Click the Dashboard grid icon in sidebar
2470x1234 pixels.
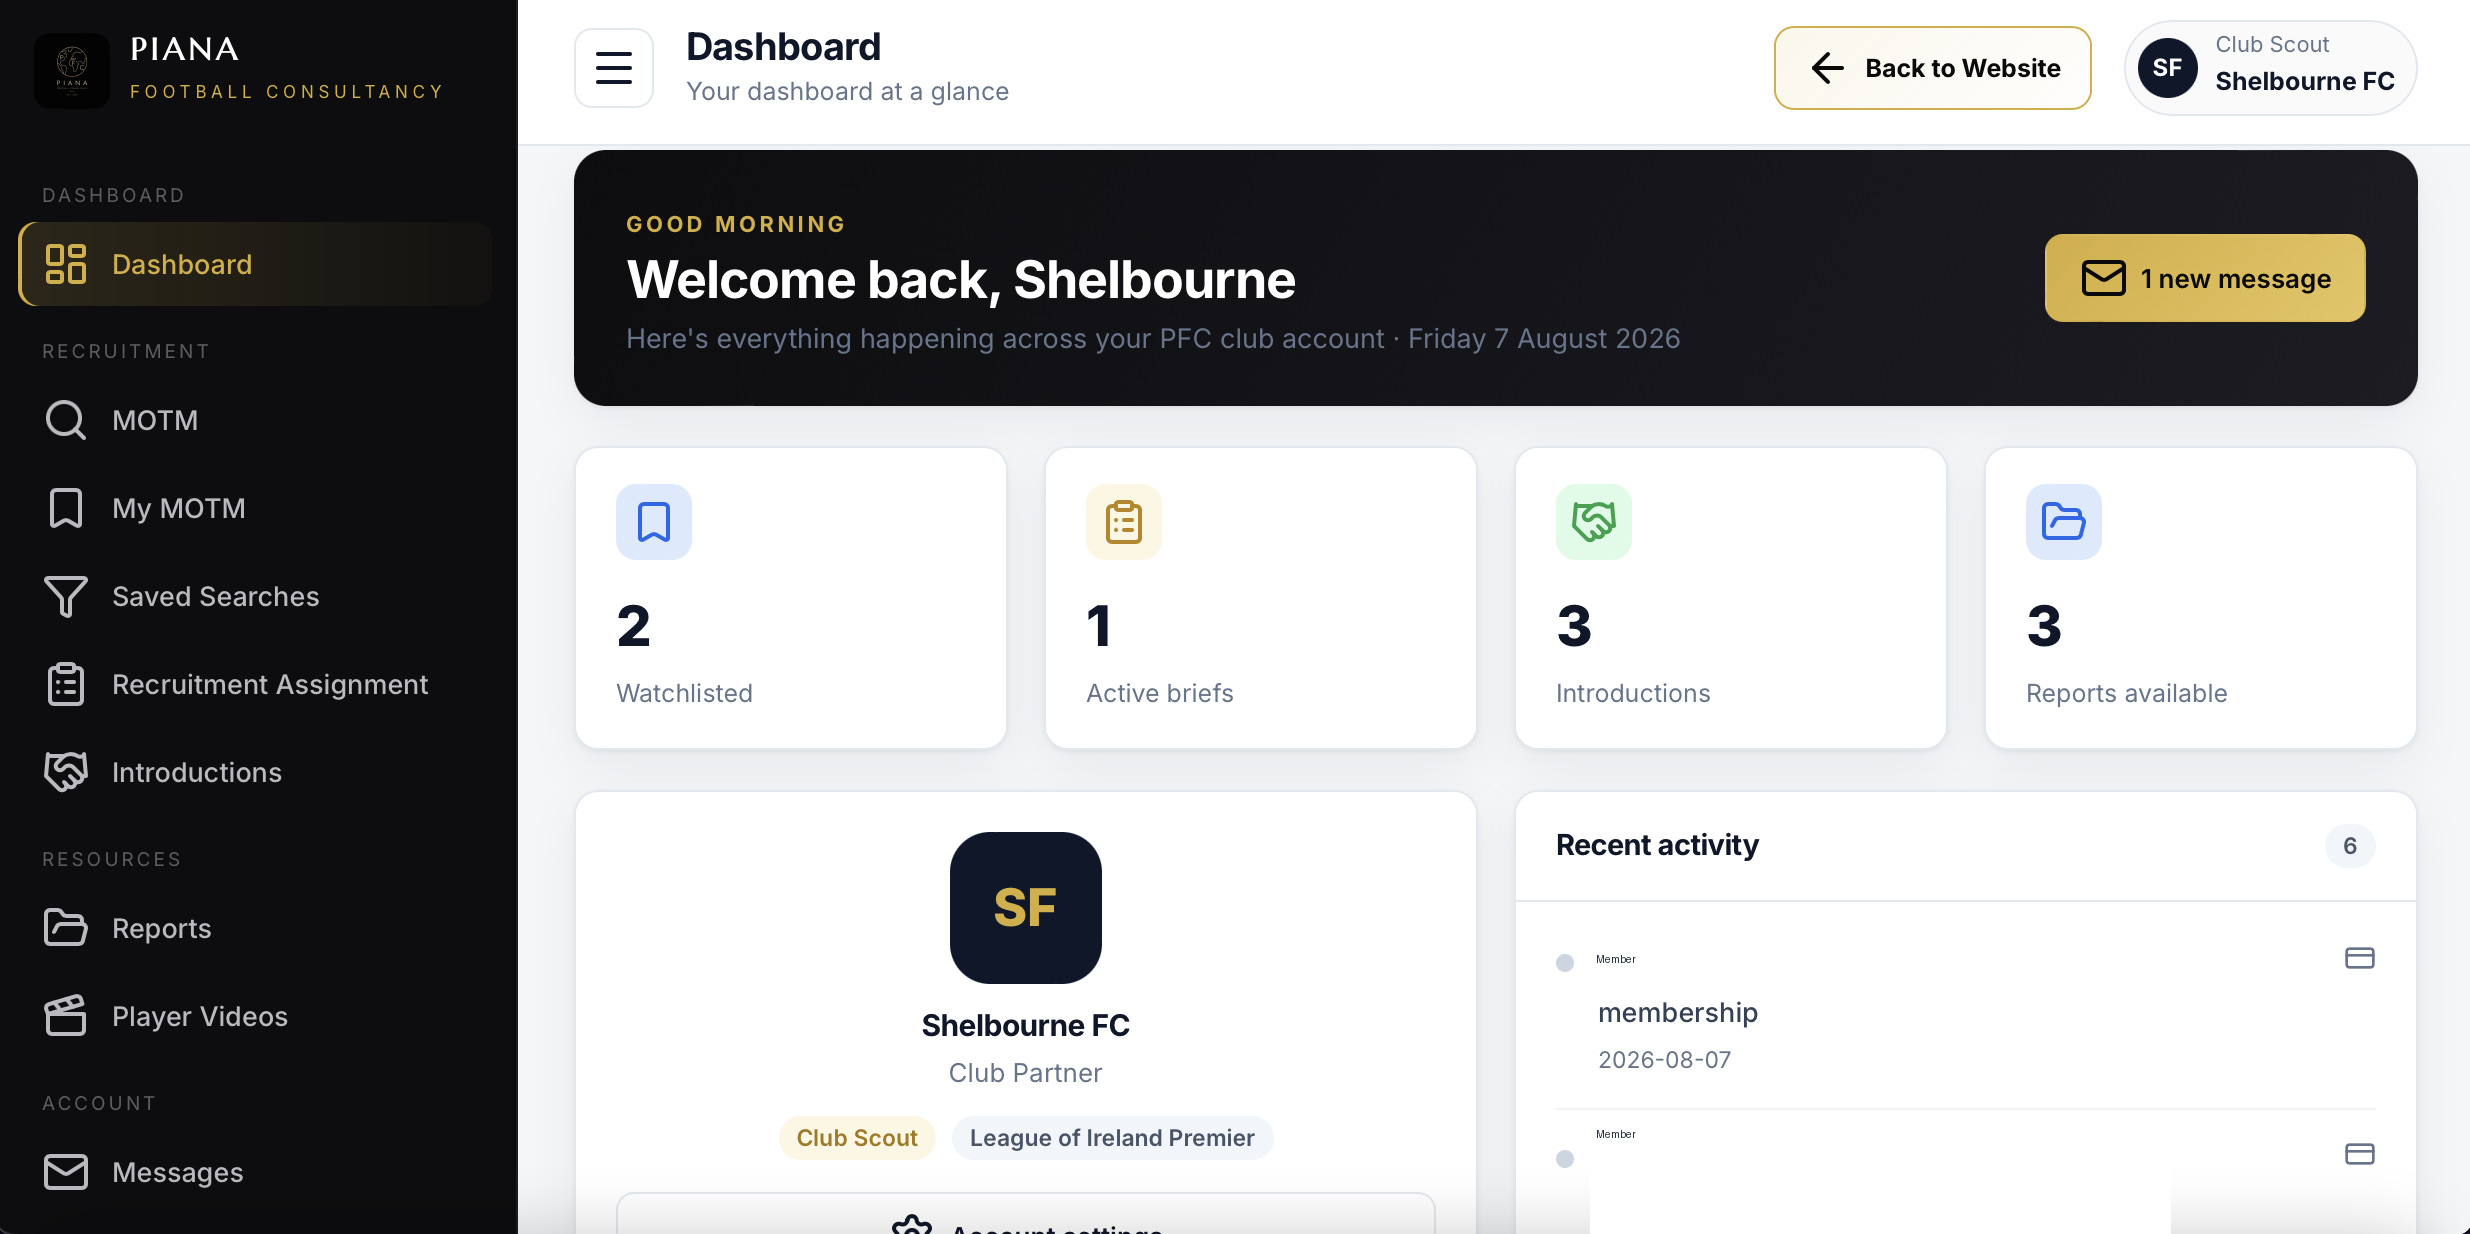(x=66, y=264)
